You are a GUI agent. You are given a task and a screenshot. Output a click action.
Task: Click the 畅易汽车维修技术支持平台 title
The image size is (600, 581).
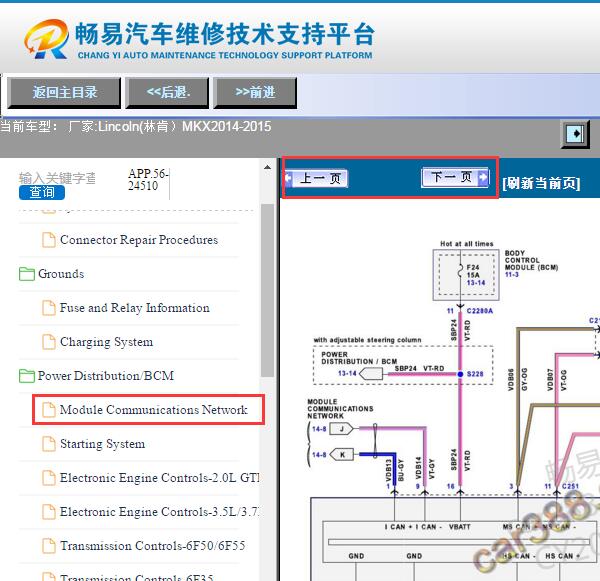pos(224,34)
